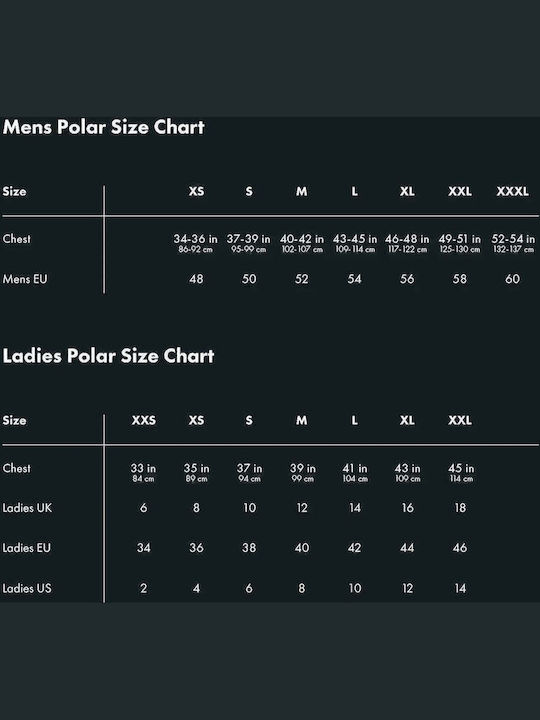Viewport: 540px width, 720px height.
Task: Click the Mens EU row label
Action: coord(25,279)
